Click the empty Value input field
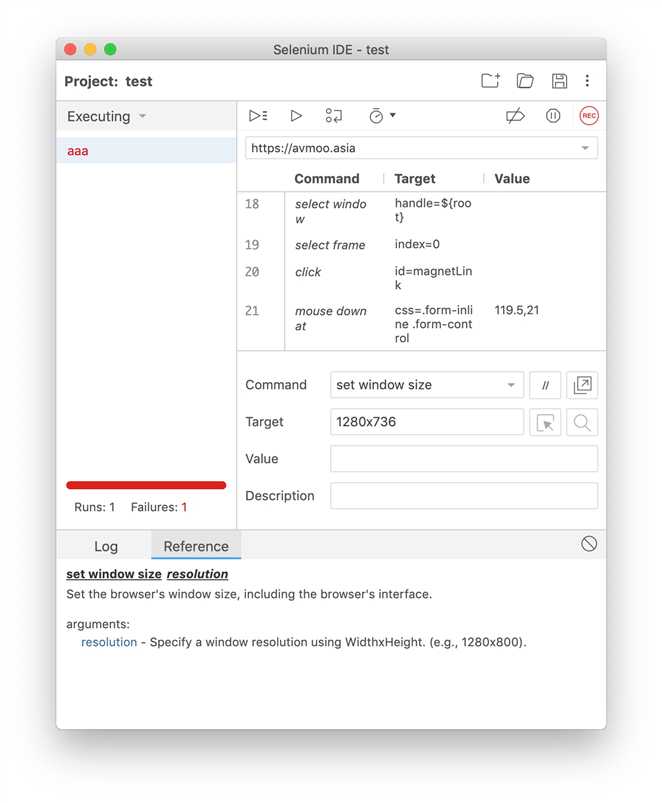This screenshot has height=803, width=662. coord(464,459)
